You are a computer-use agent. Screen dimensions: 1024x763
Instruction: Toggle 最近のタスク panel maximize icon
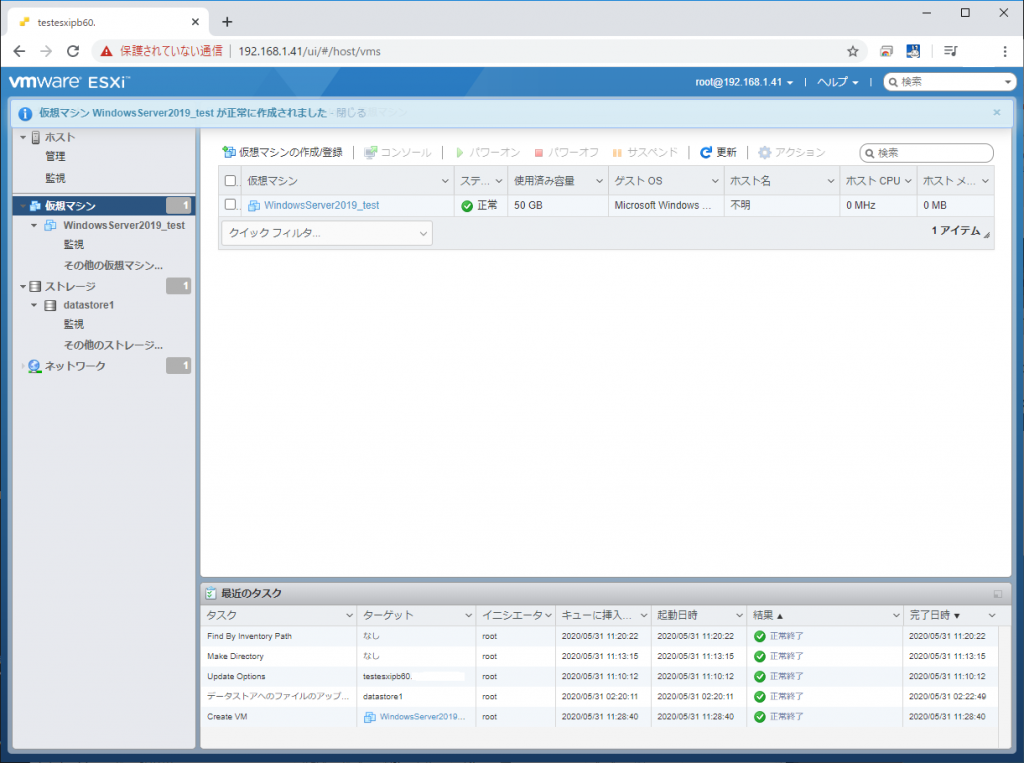pyautogui.click(x=997, y=594)
